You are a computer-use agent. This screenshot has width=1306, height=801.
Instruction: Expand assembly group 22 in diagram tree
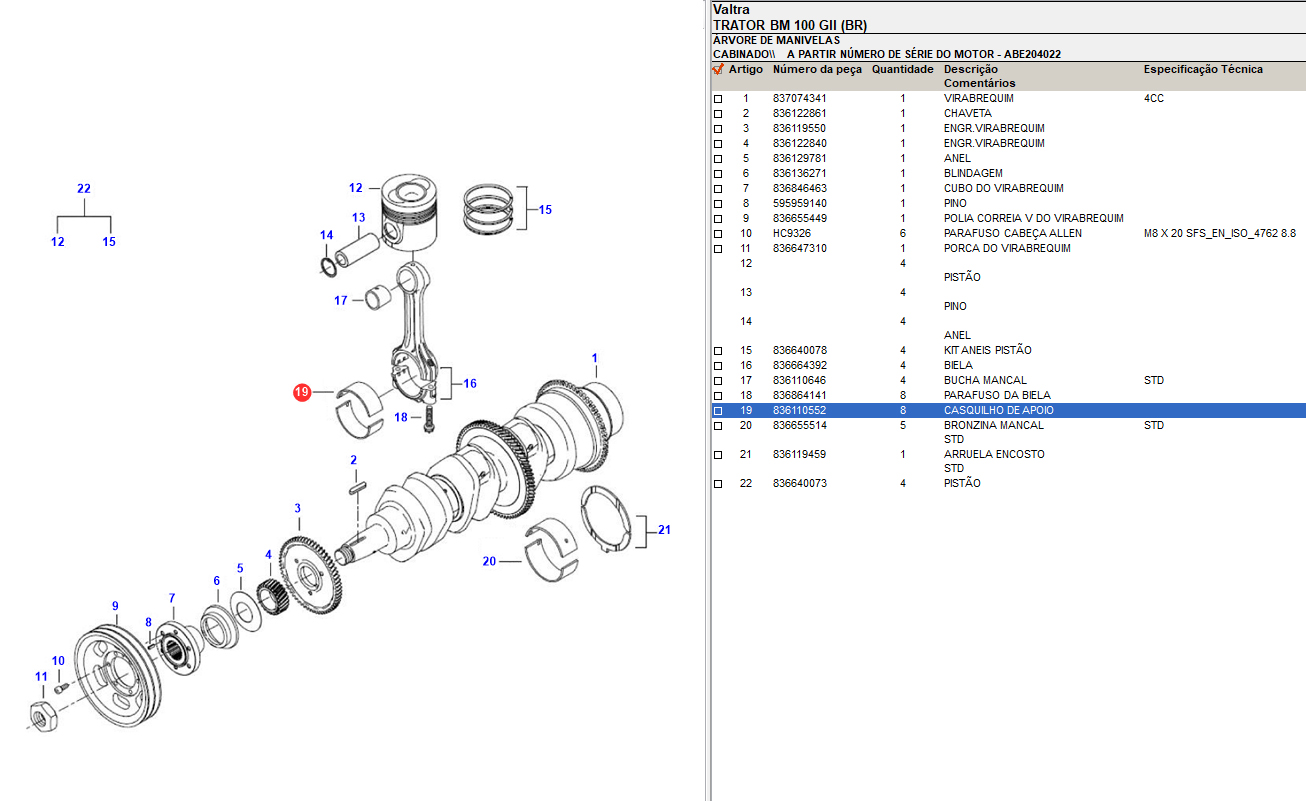[84, 189]
